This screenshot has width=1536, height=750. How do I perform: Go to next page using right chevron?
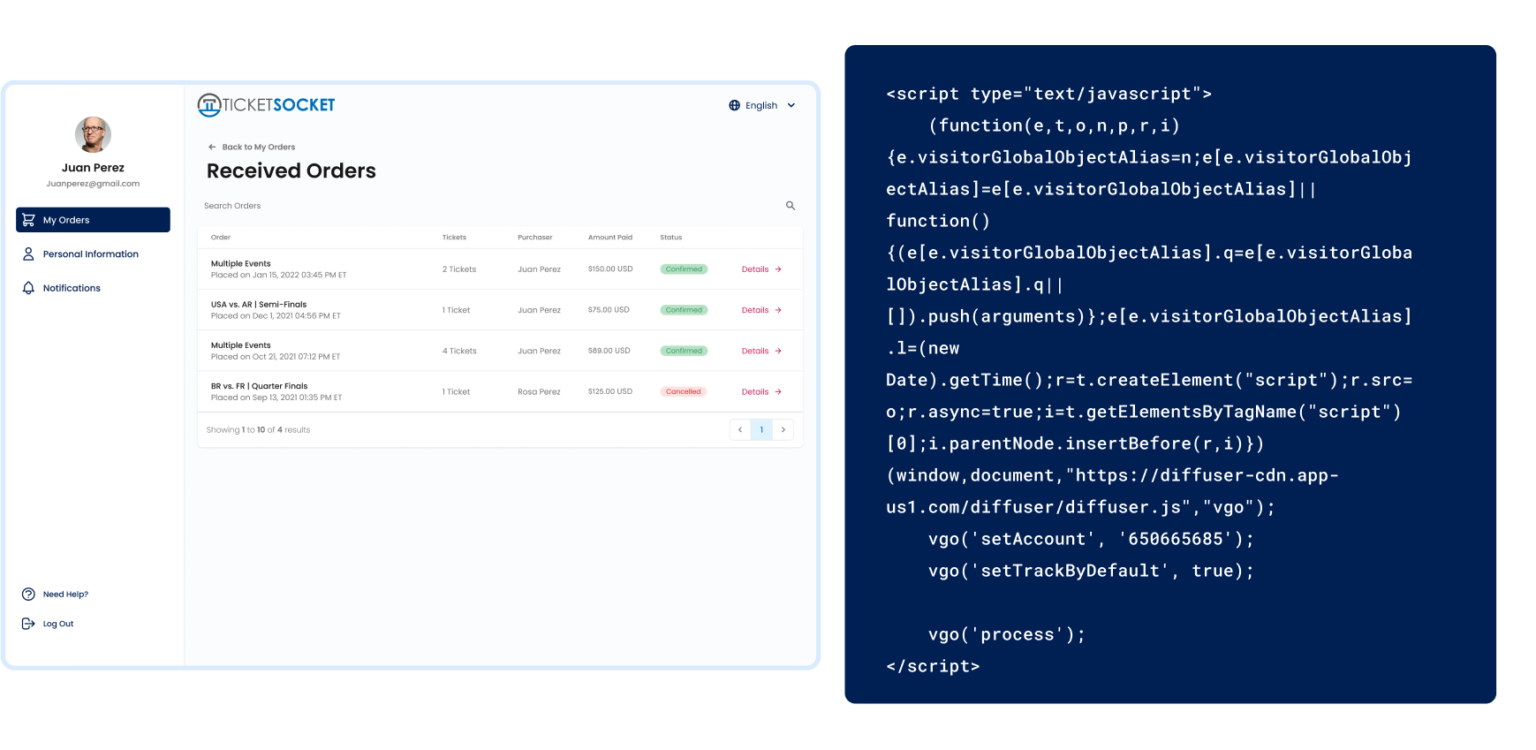pyautogui.click(x=783, y=430)
